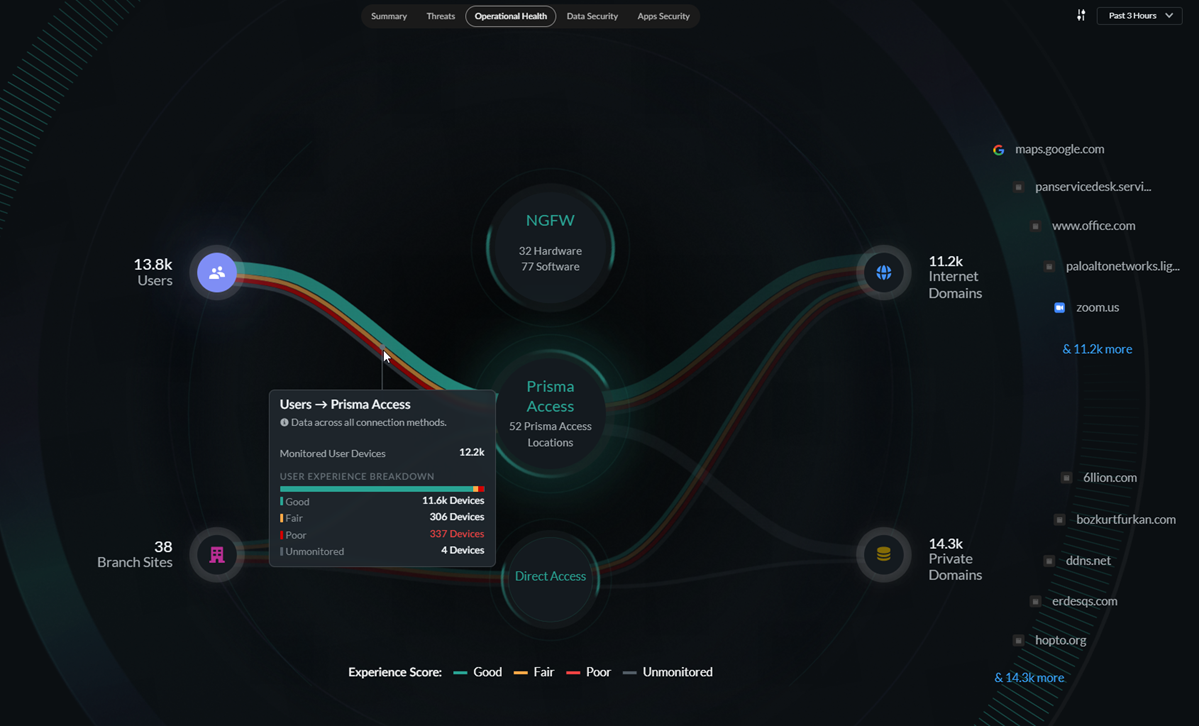Open the www.office.com domain entry
The width and height of the screenshot is (1199, 726).
(1093, 226)
